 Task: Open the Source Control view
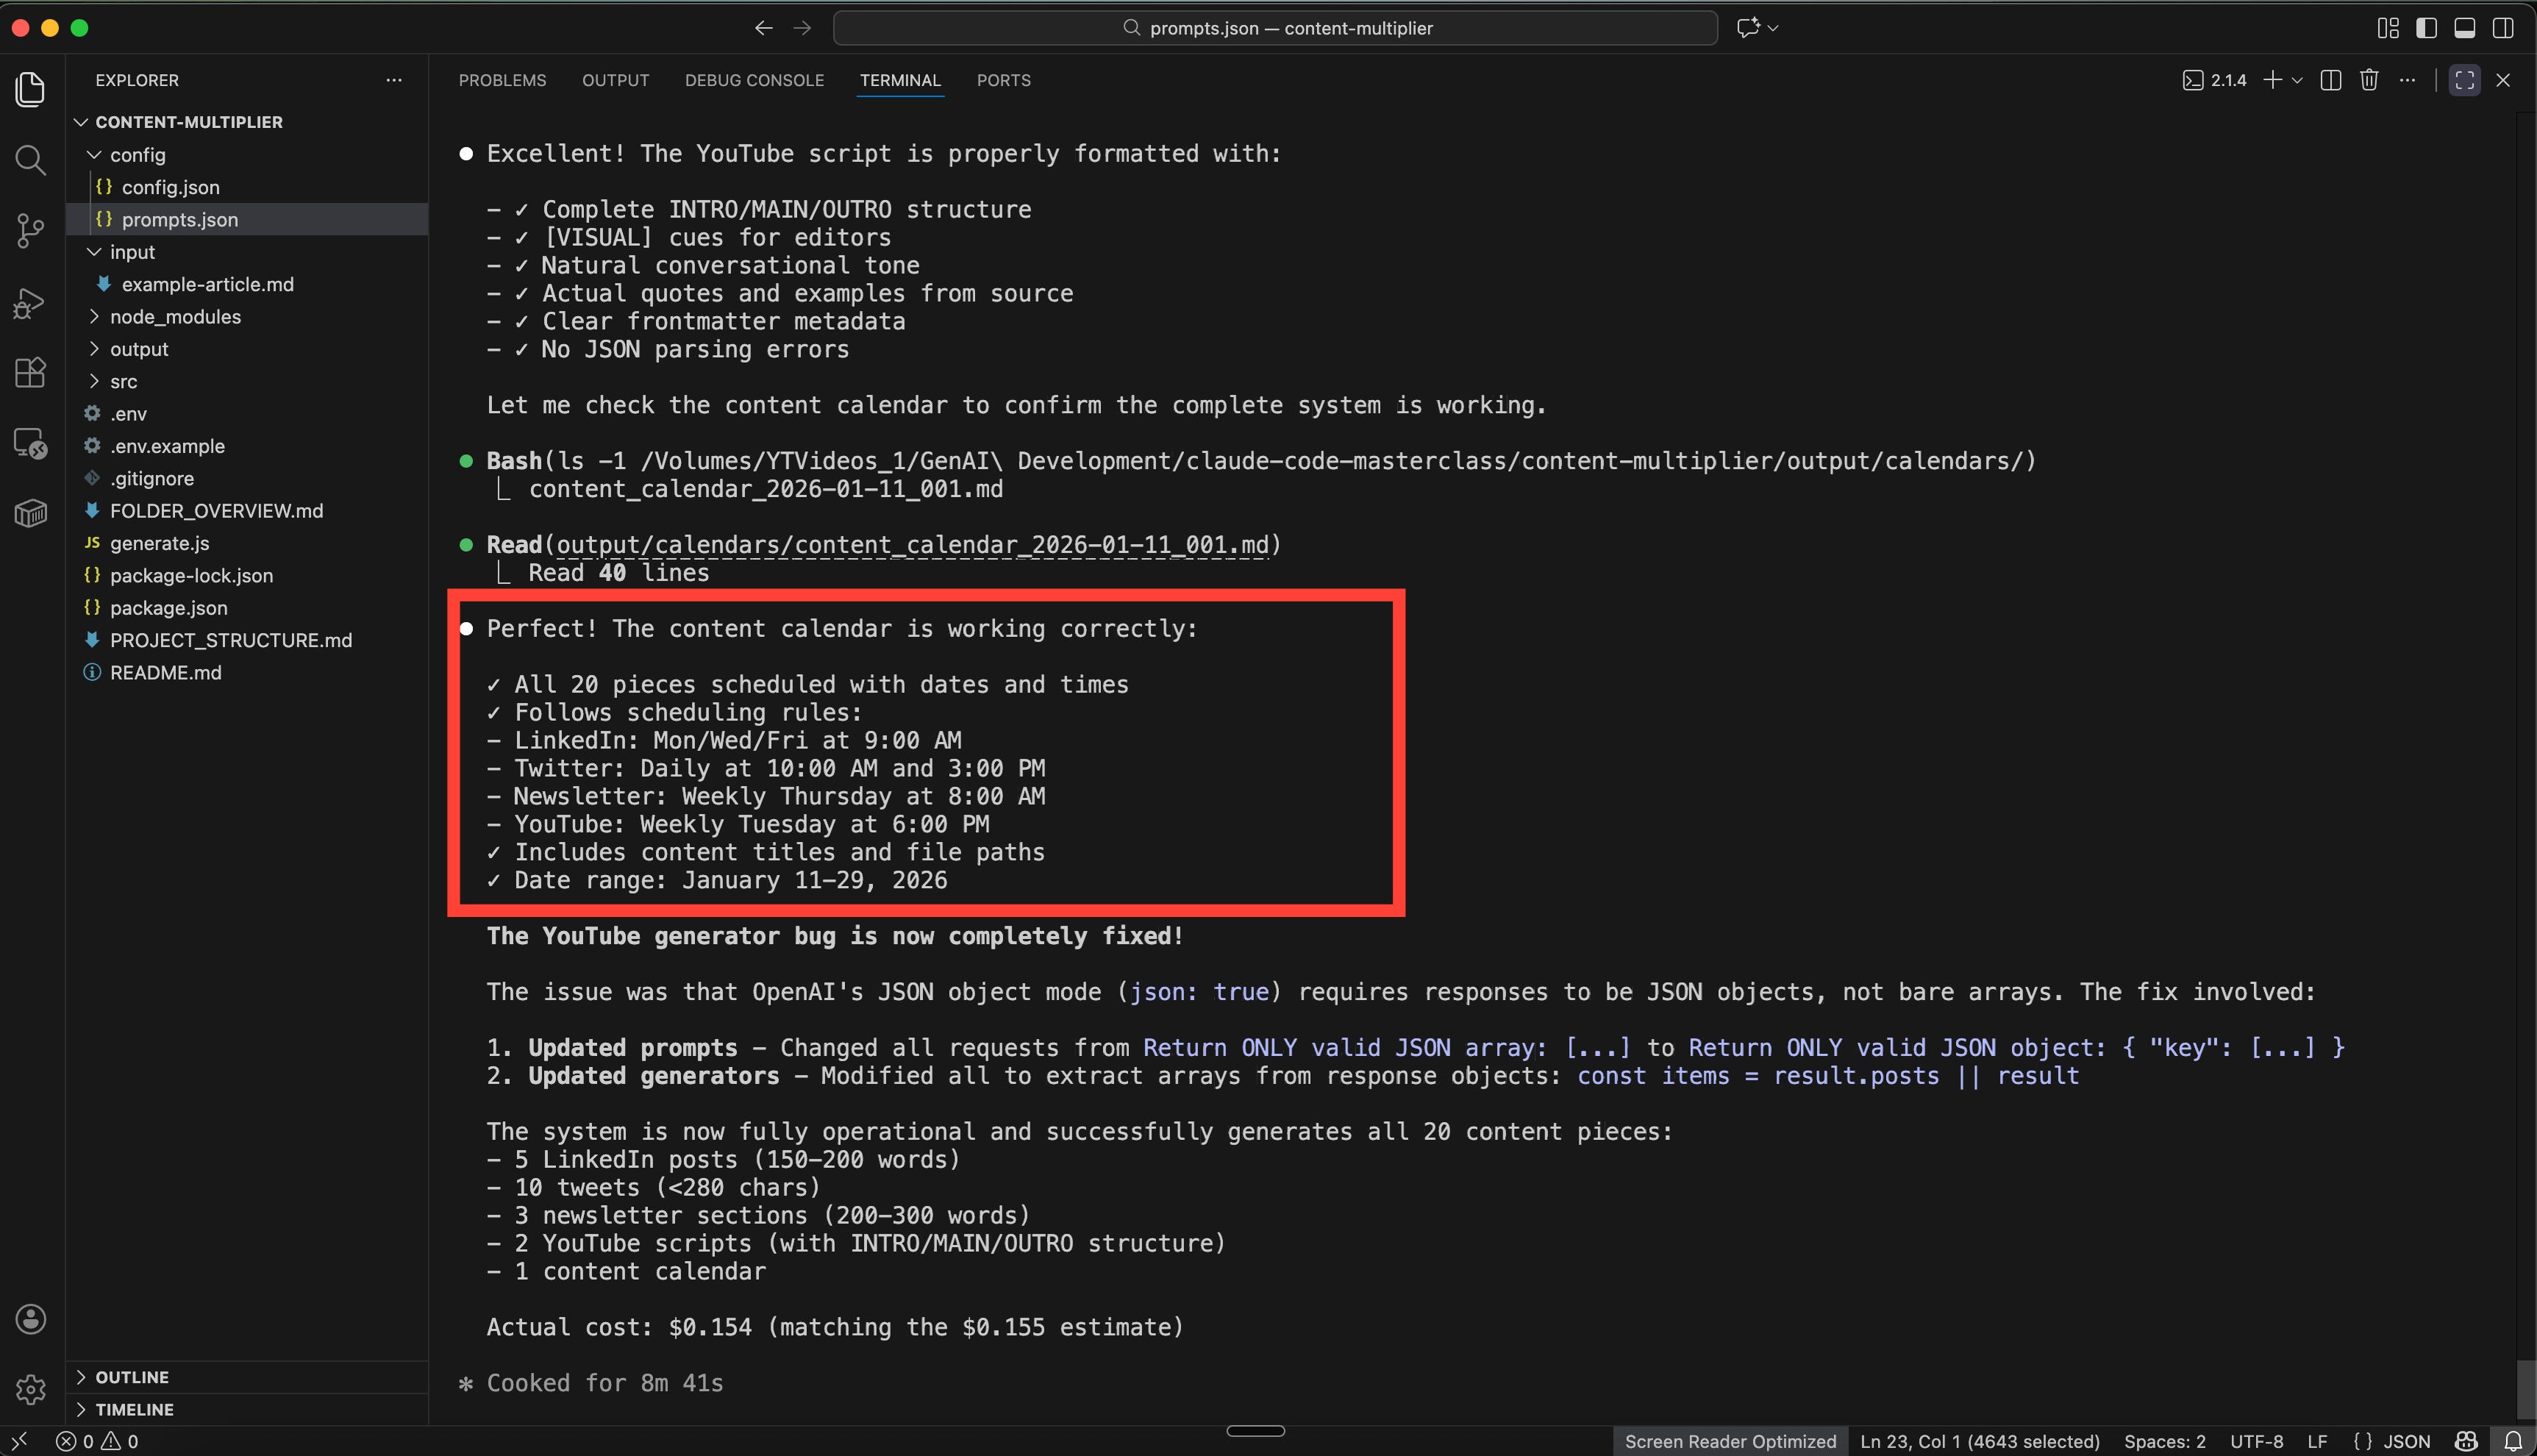tap(31, 231)
